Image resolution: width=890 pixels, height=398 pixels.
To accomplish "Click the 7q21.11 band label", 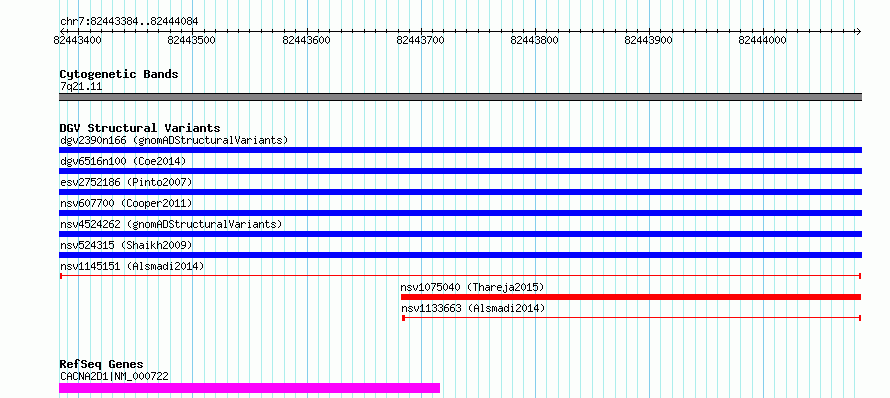I will 81,87.
